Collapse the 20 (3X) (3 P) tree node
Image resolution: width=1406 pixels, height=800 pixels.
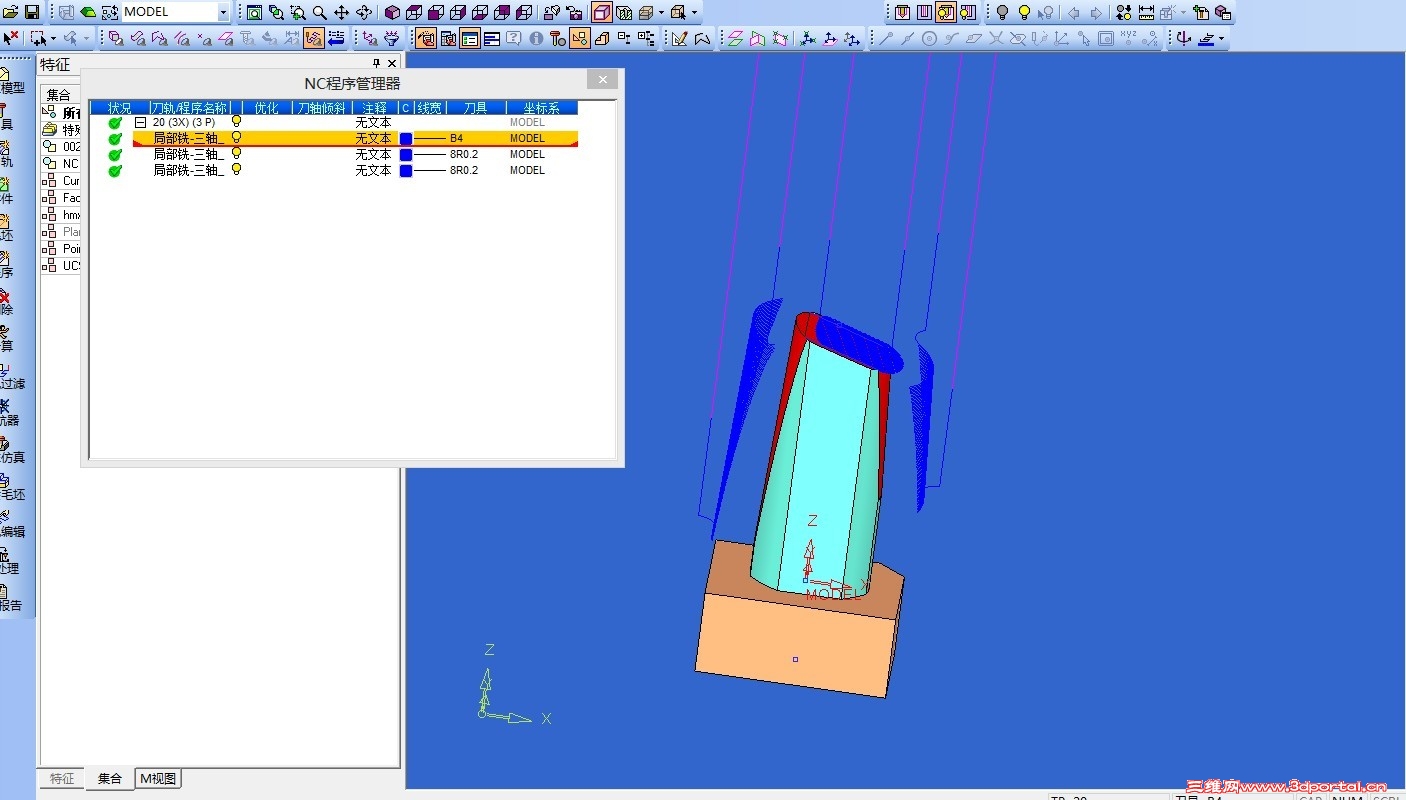tap(141, 122)
